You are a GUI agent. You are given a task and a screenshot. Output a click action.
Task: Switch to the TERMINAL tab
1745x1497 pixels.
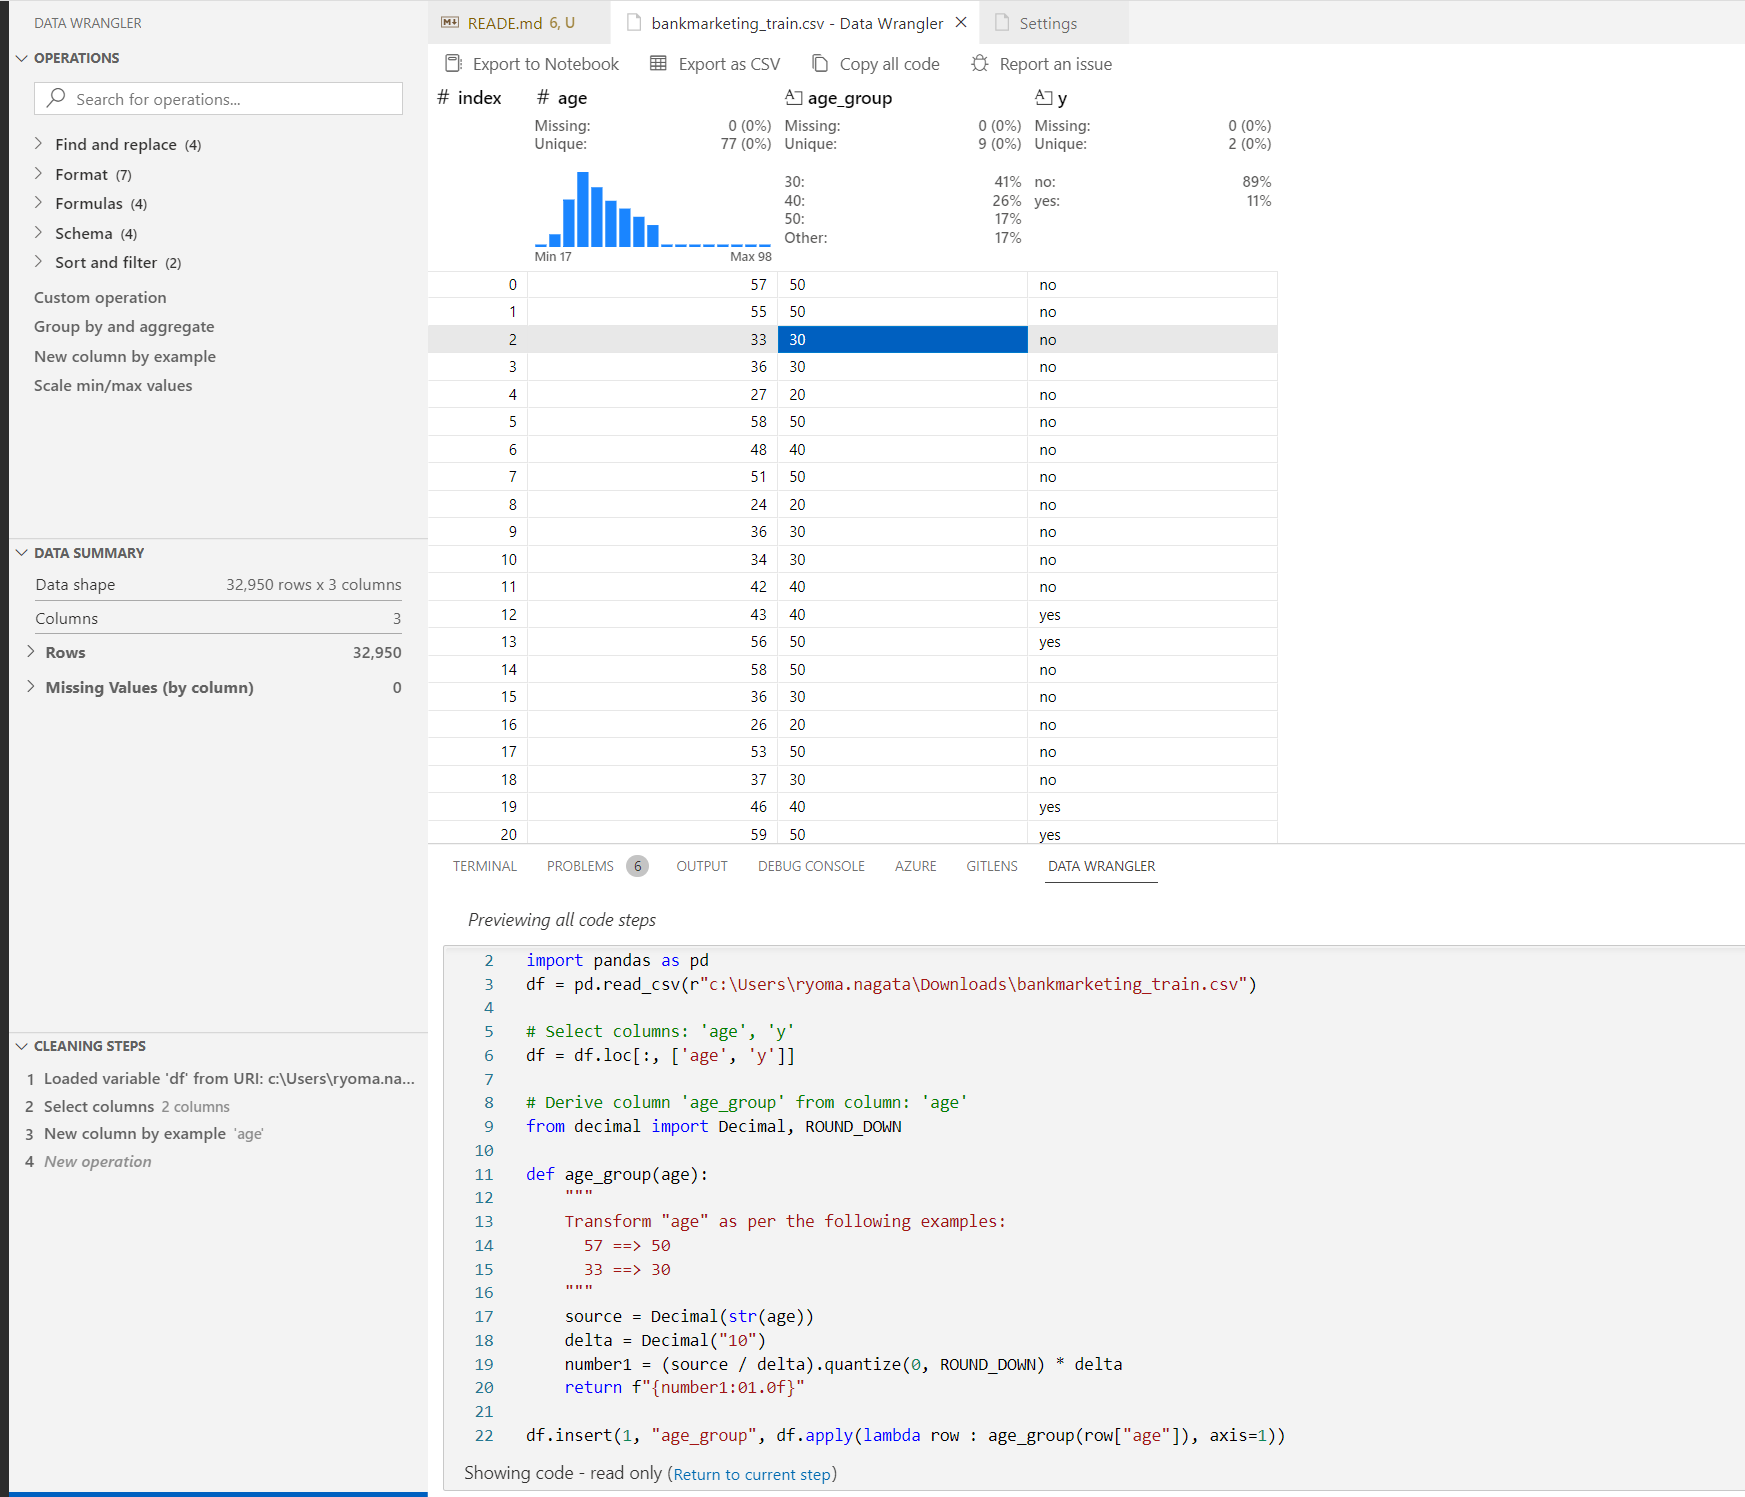485,866
